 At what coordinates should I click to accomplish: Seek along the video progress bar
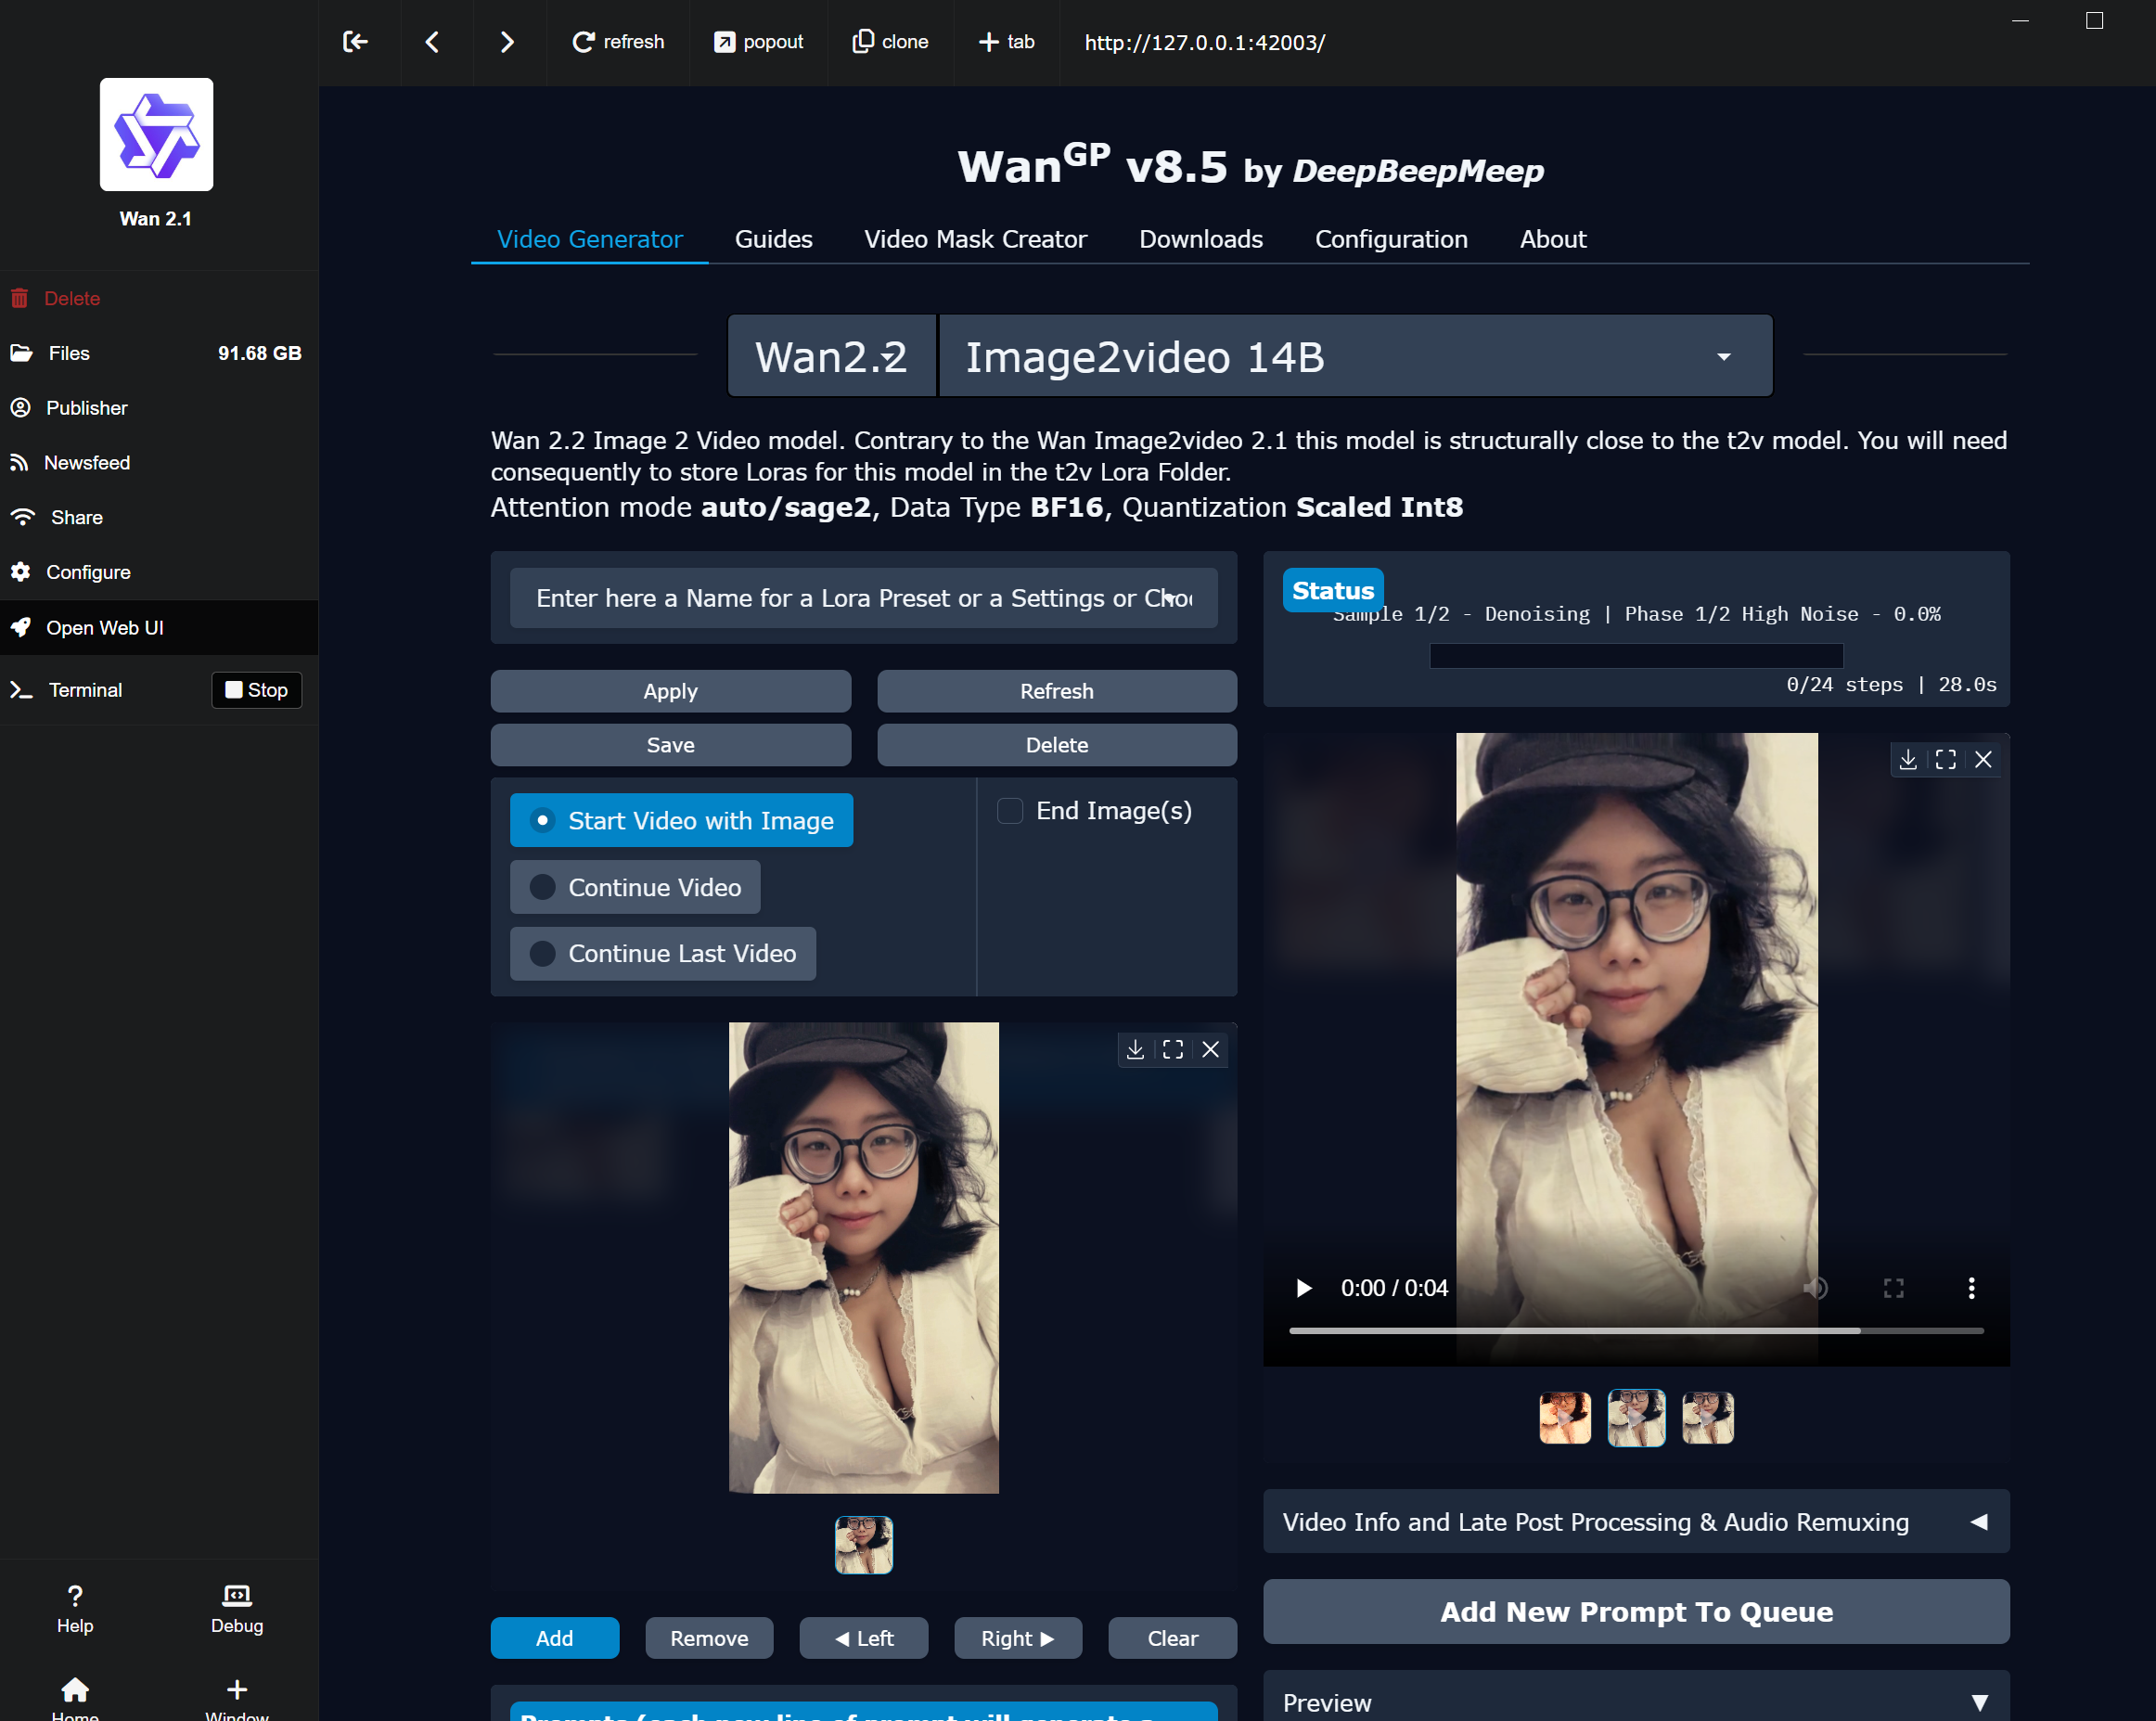pos(1636,1331)
